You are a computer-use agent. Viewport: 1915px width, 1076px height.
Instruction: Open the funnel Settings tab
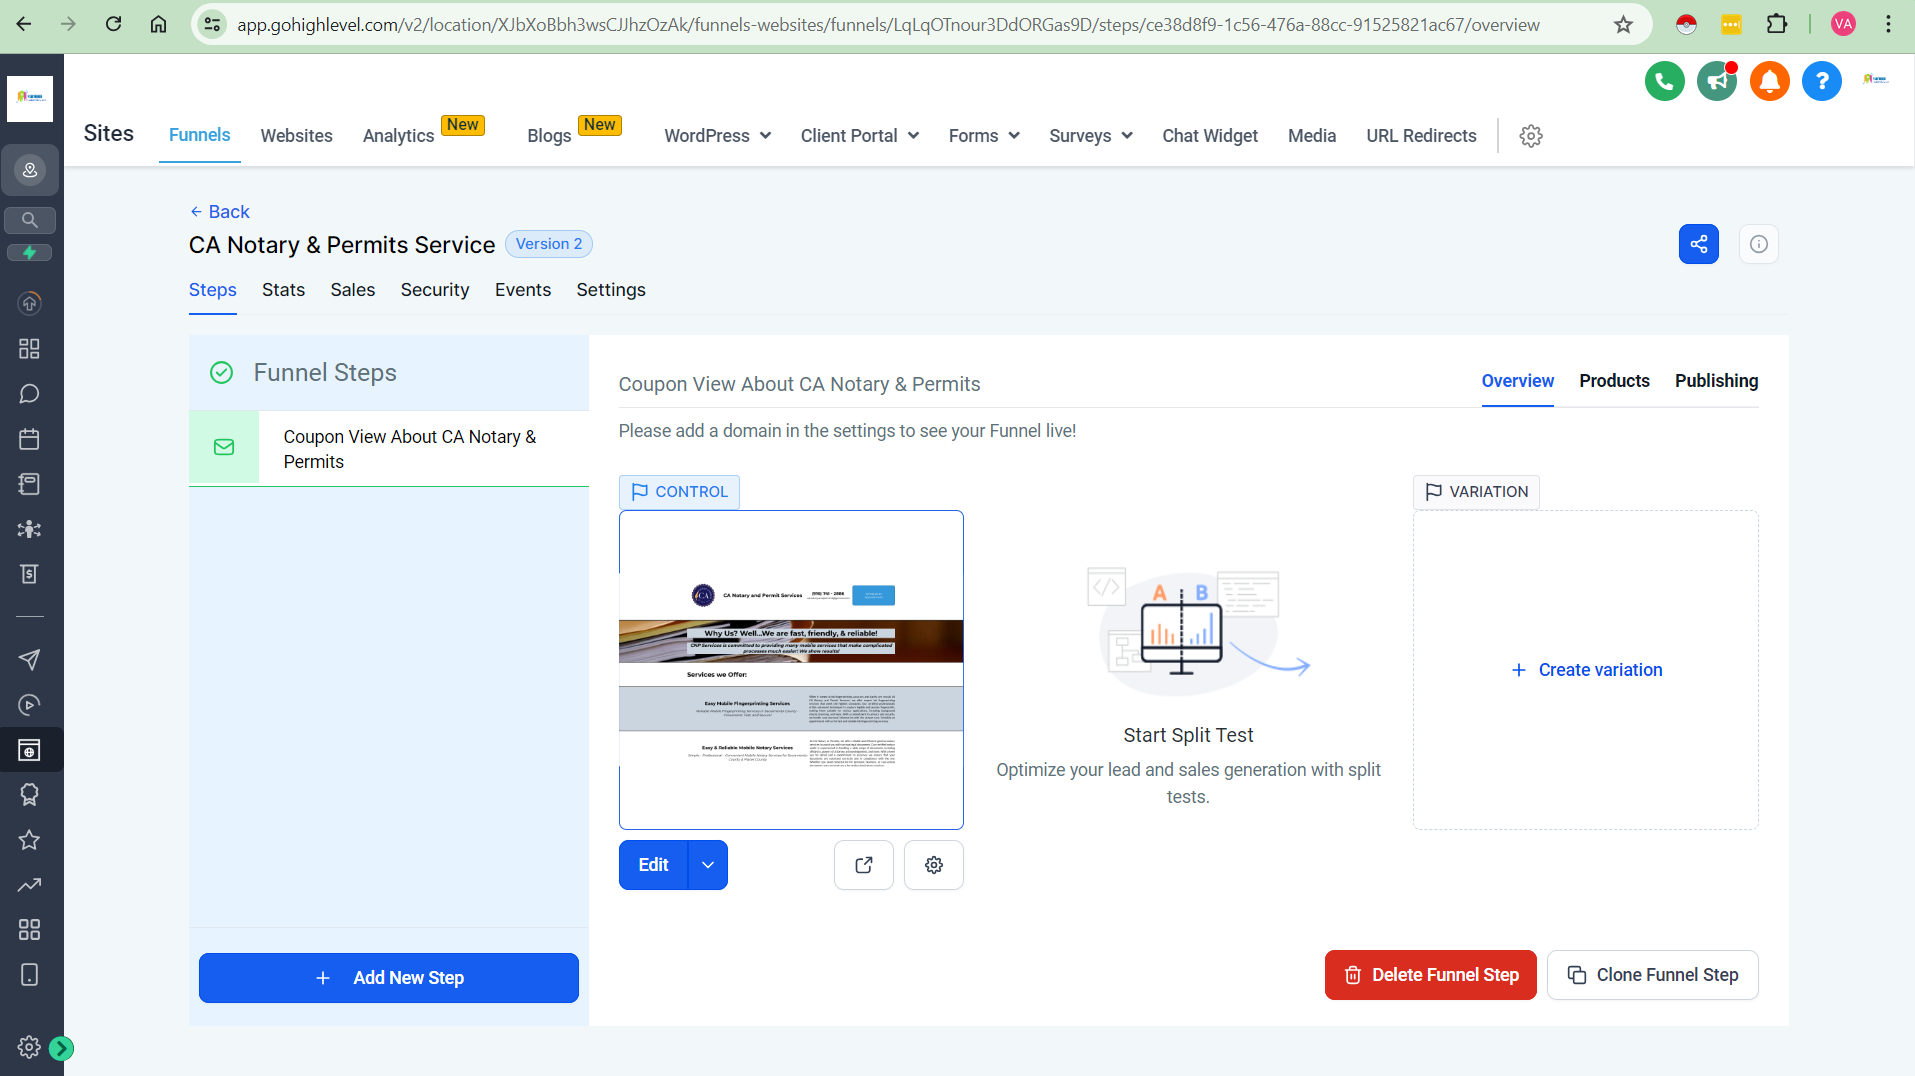click(x=611, y=290)
